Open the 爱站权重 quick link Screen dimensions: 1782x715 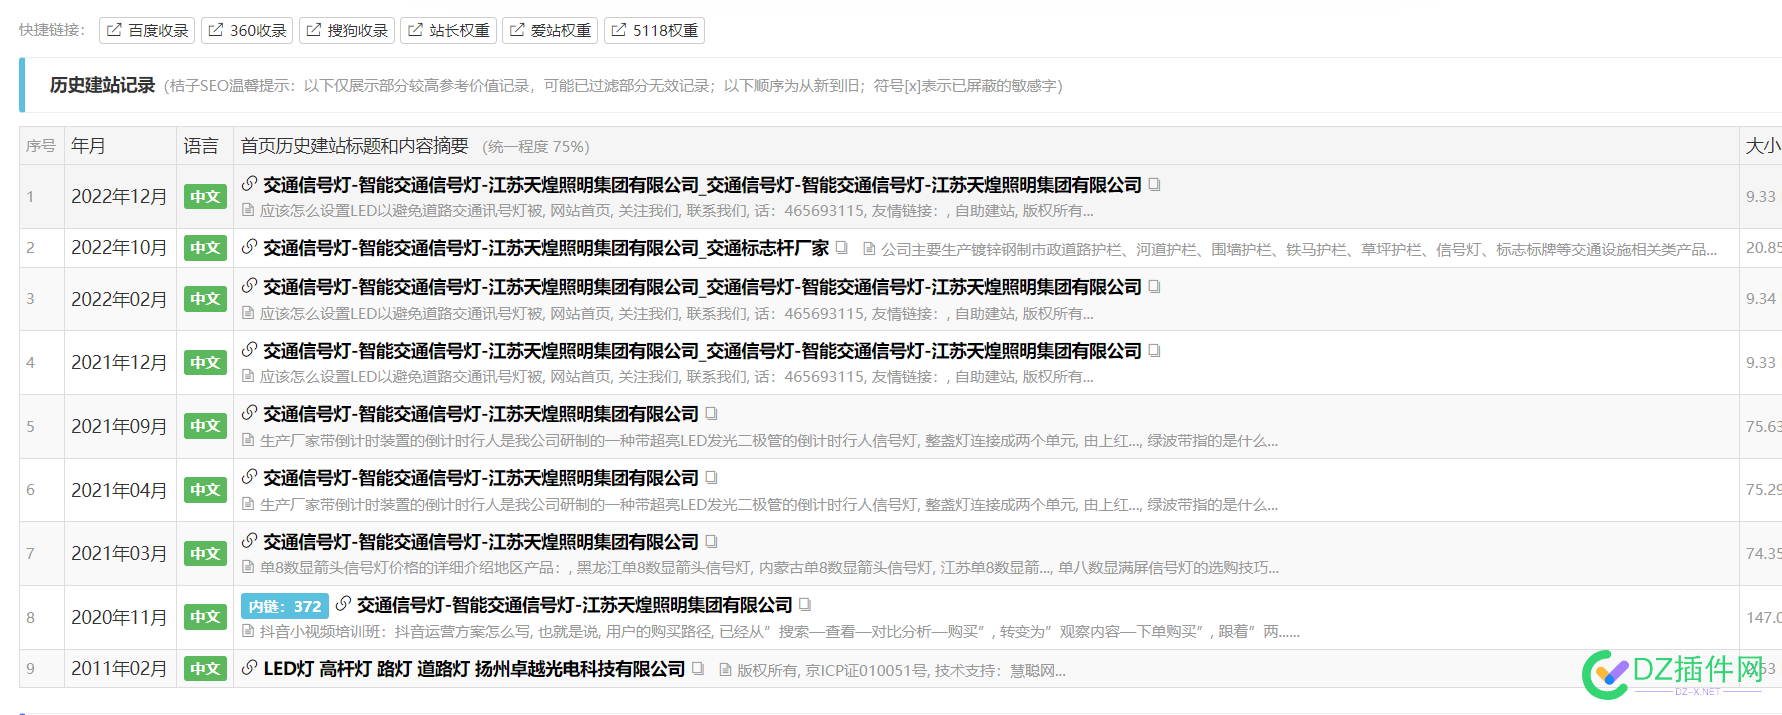click(x=549, y=31)
